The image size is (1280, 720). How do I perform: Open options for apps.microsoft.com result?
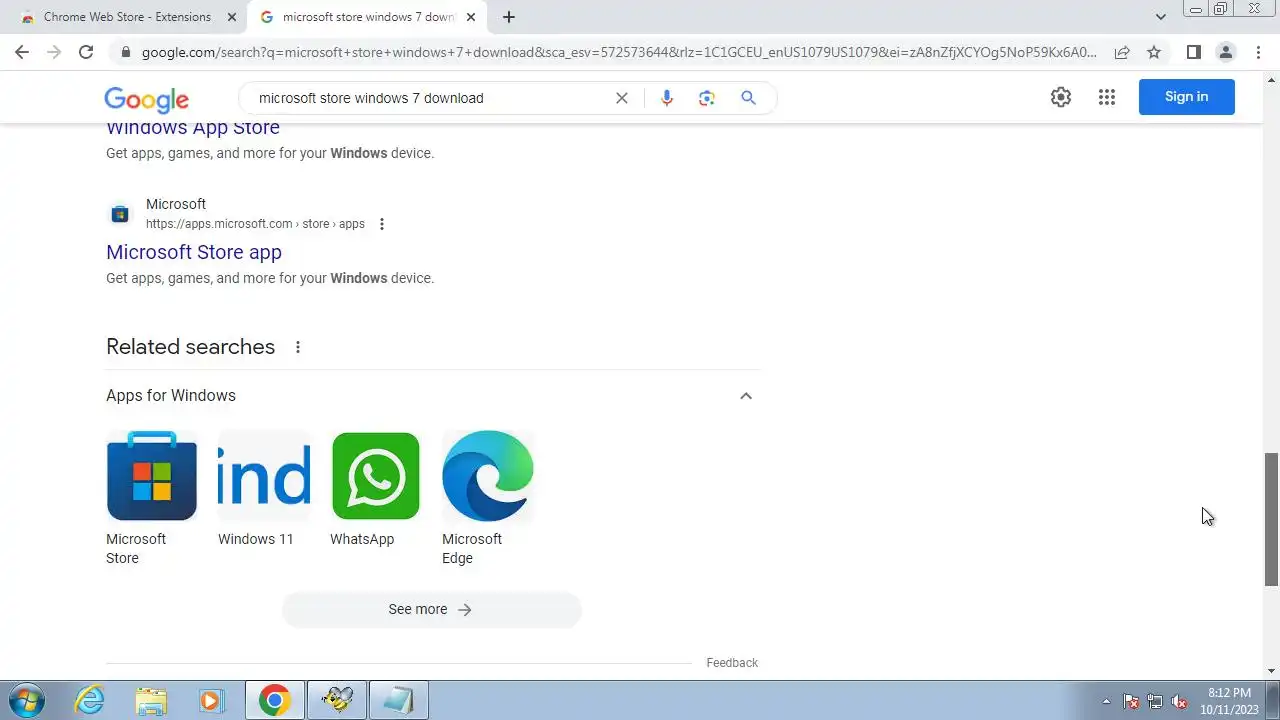pyautogui.click(x=382, y=224)
